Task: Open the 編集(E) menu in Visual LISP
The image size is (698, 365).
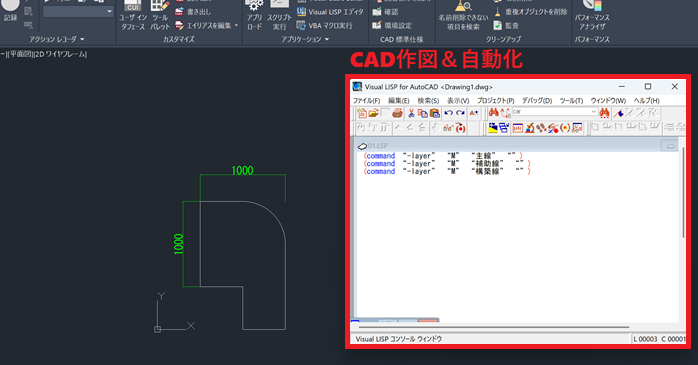Action: 398,101
